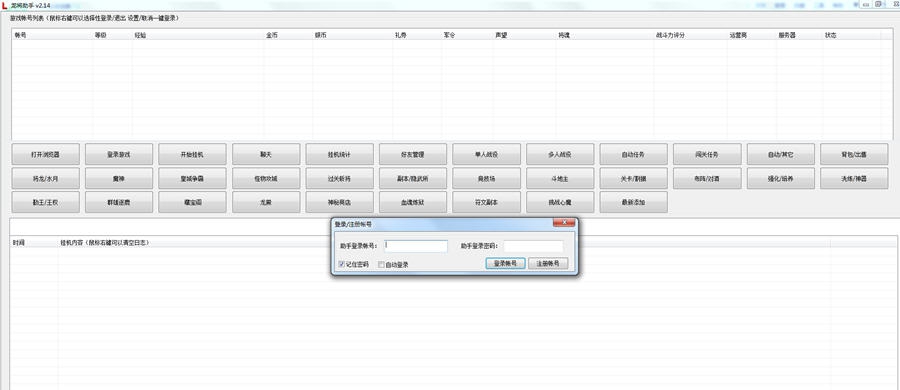Click the 血魂炼狱 button
The image size is (900, 390).
(413, 202)
